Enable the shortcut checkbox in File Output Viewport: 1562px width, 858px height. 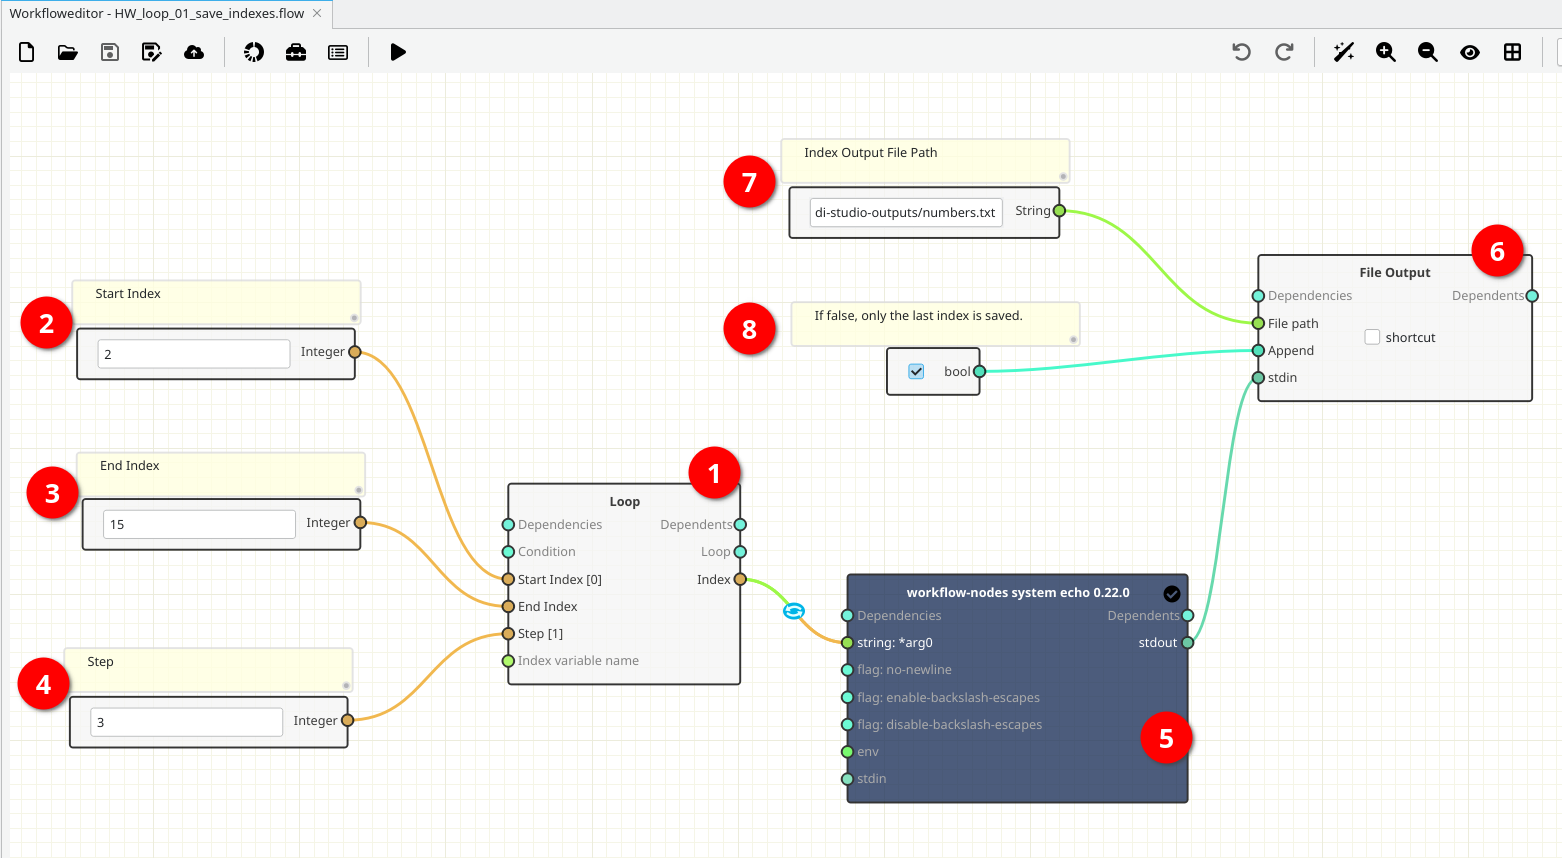point(1372,337)
